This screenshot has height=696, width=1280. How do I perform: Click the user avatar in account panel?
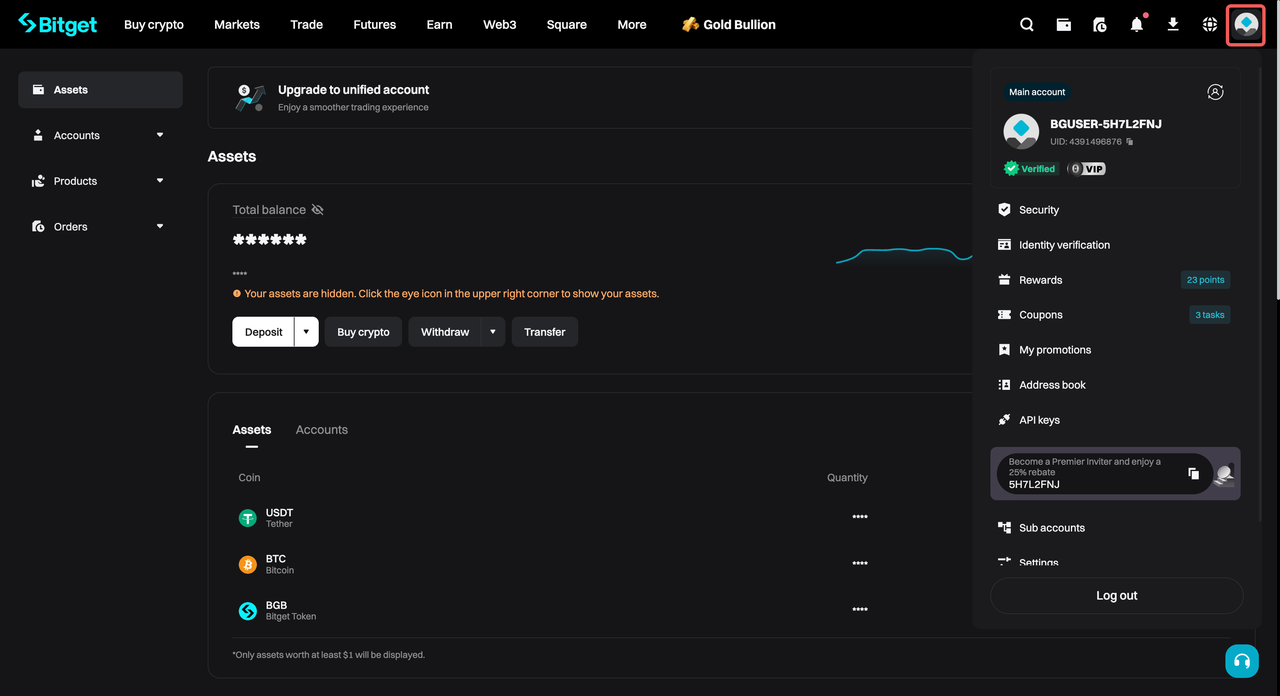pyautogui.click(x=1021, y=131)
